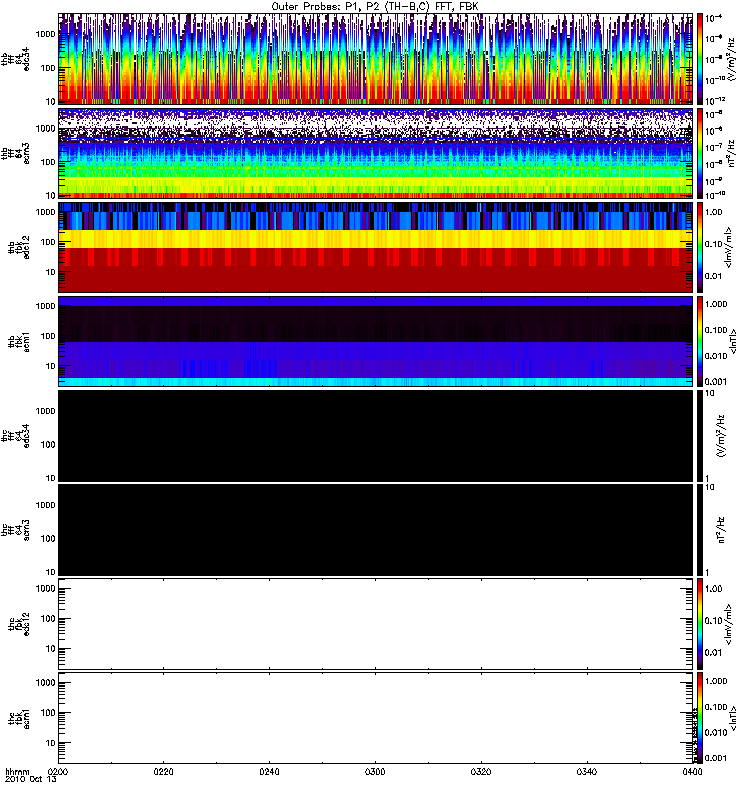Viewport: 750px width, 800px height.
Task: Click the 10 y-tick of thb fbk scm1 panel
Action: pos(51,366)
